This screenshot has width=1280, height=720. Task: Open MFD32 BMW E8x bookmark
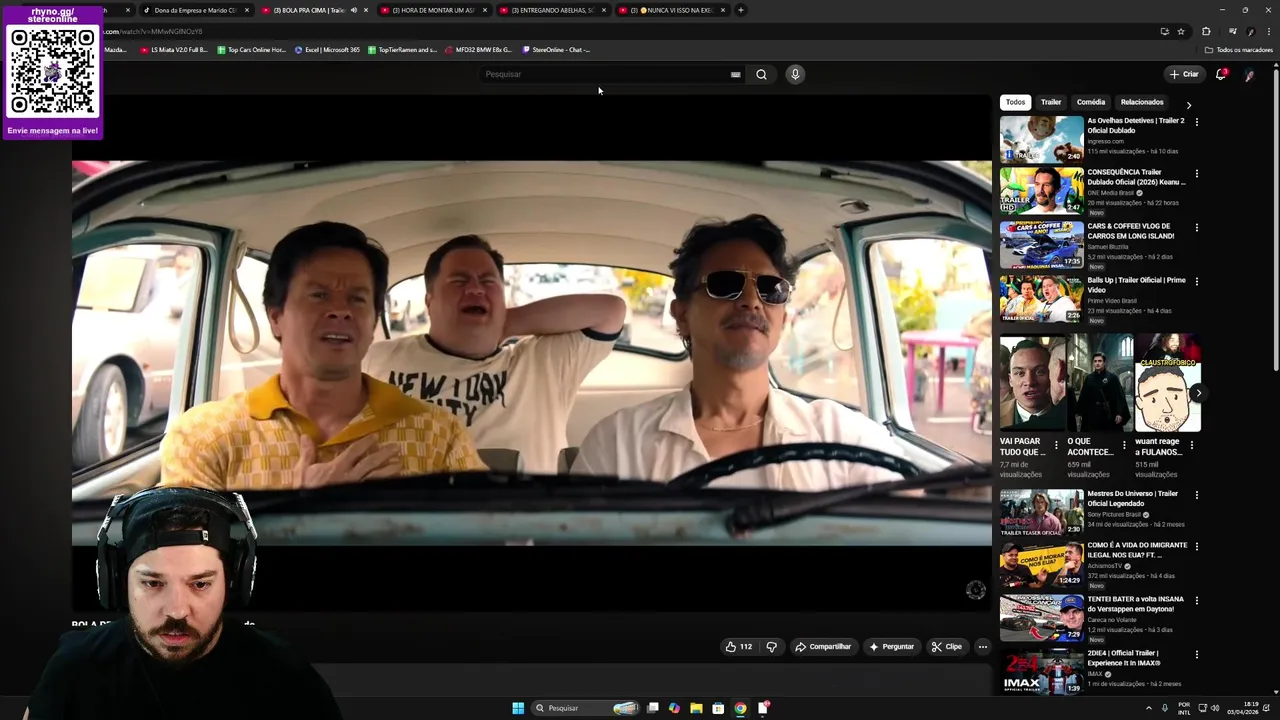(x=478, y=50)
